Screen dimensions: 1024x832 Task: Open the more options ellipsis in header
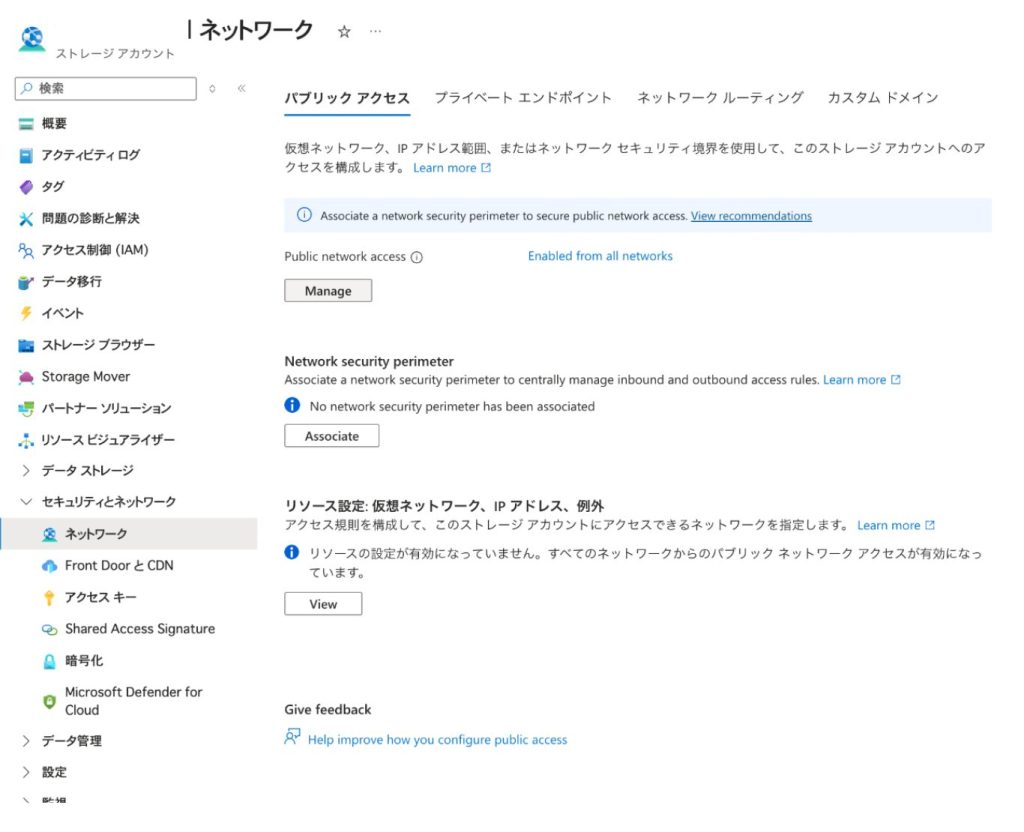tap(375, 32)
